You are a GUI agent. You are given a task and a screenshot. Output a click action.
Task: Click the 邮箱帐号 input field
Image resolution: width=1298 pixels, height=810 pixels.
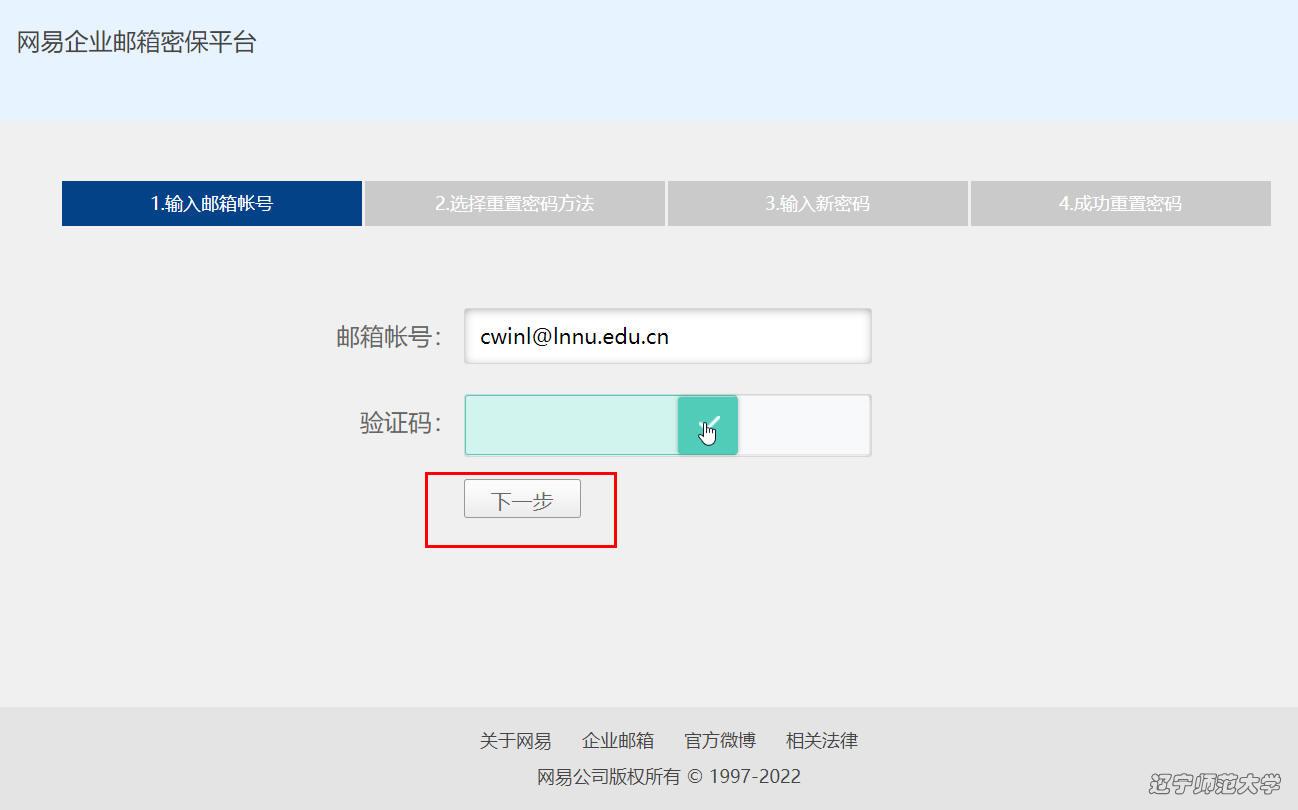tap(668, 336)
